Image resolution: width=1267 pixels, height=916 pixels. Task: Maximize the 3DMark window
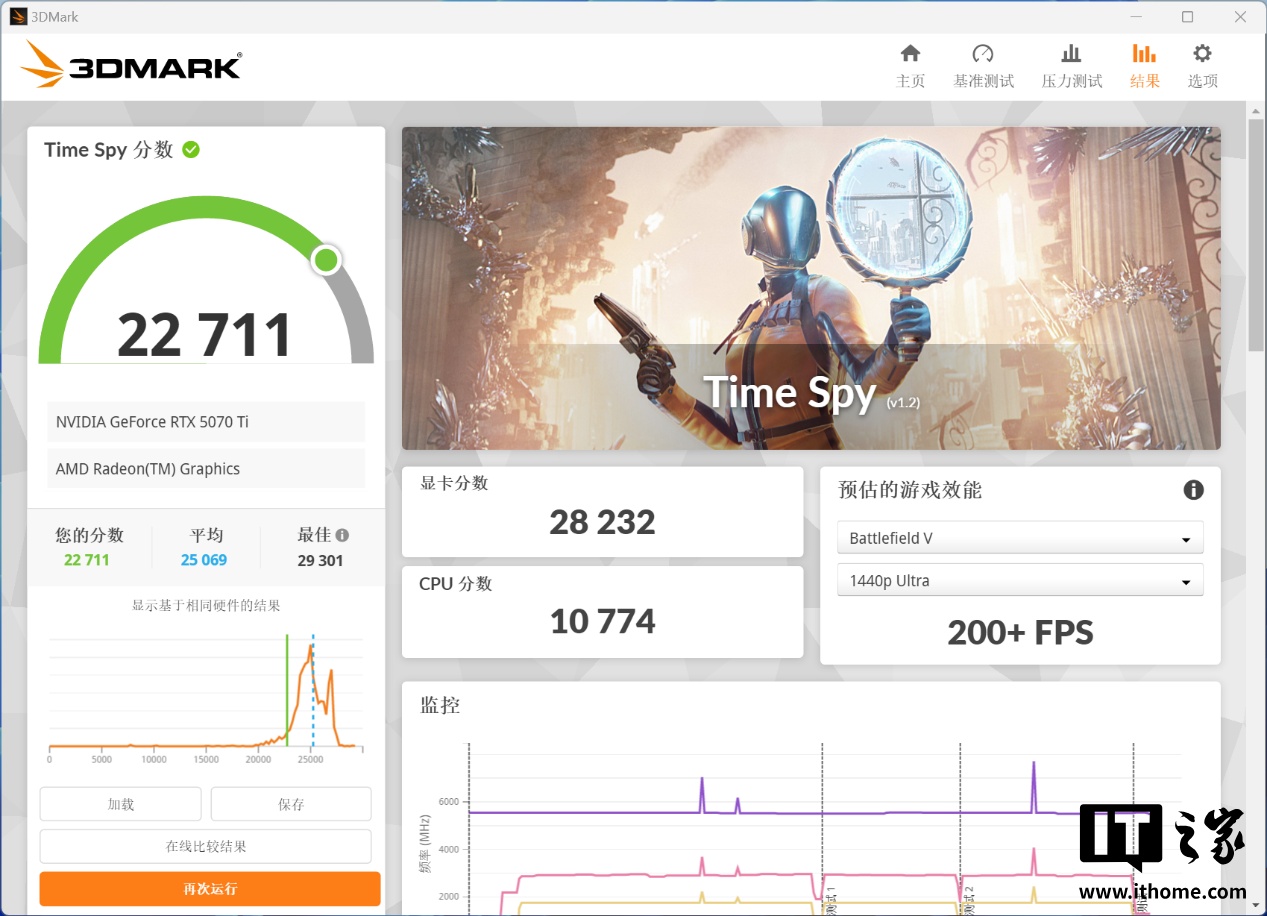tap(1187, 17)
